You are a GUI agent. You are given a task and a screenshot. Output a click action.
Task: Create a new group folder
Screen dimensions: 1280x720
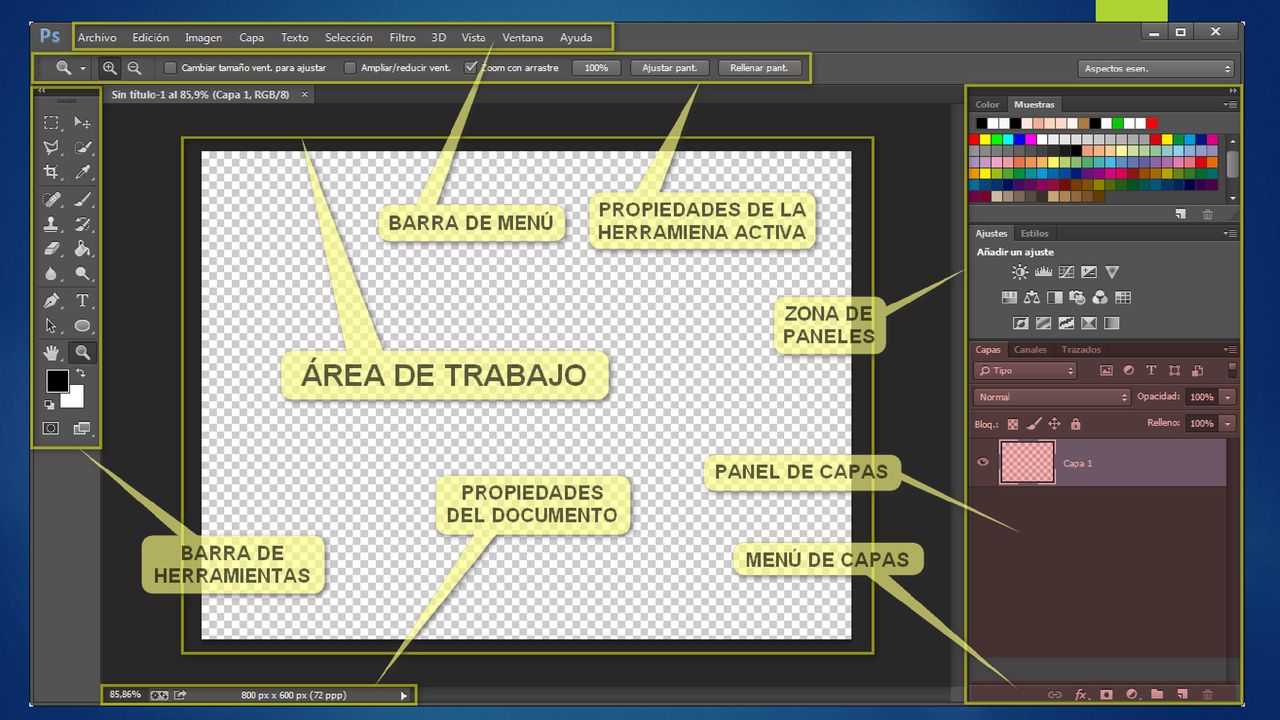point(1157,694)
